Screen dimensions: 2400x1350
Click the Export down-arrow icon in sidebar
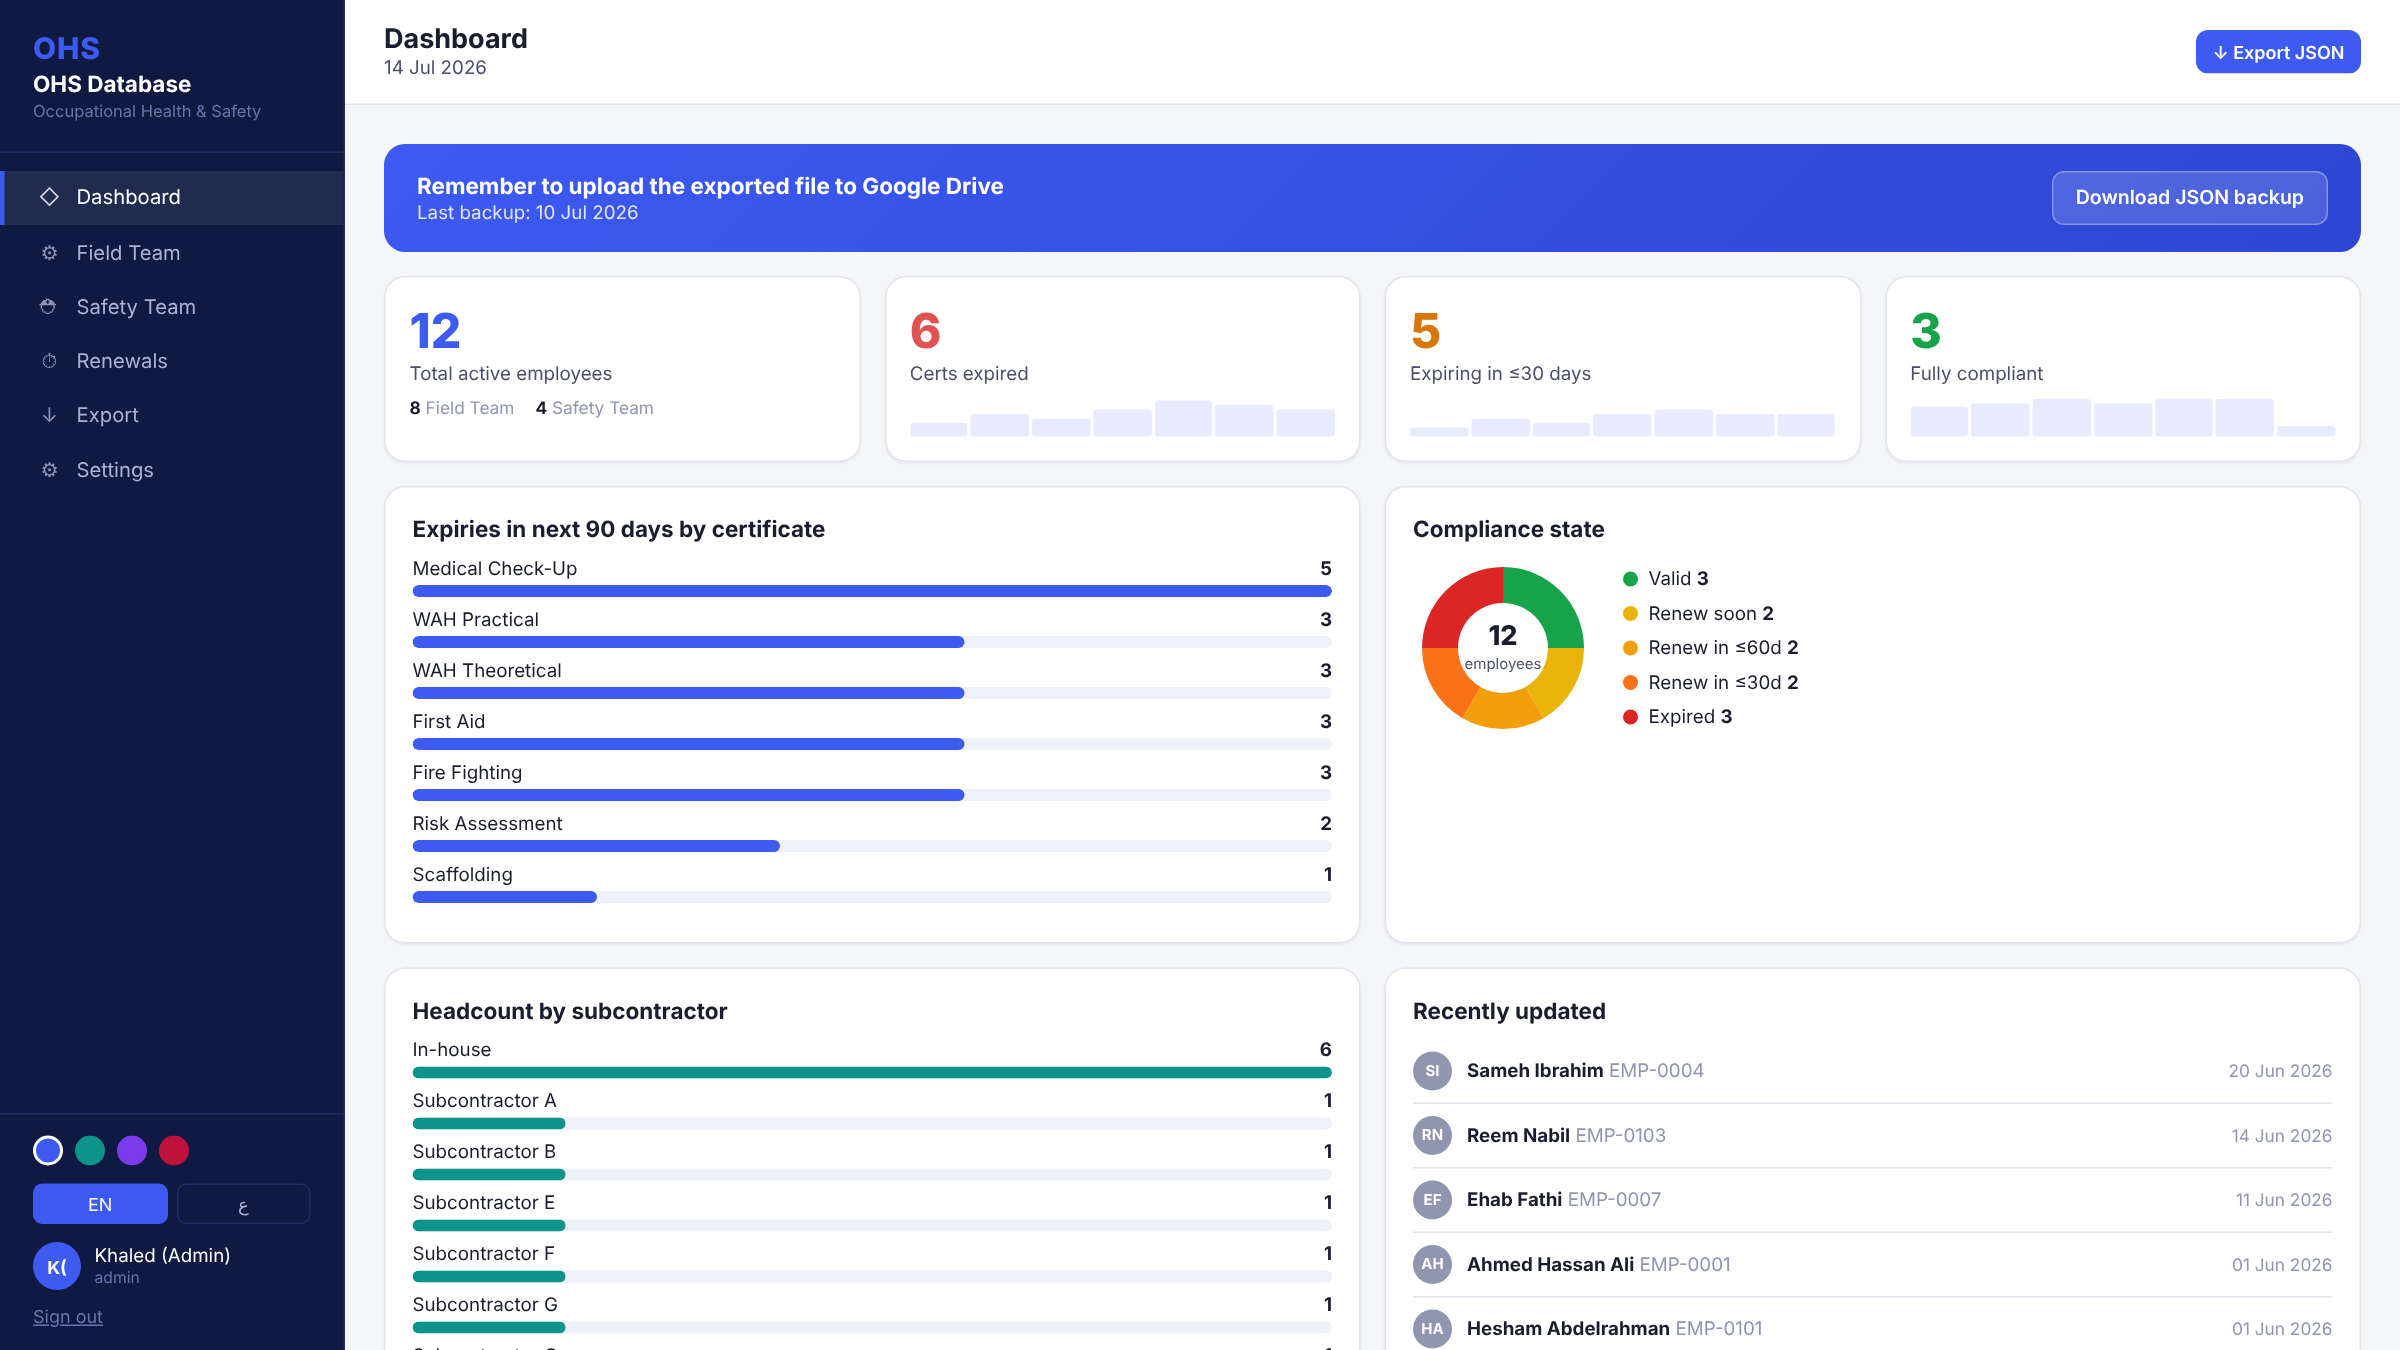point(49,415)
